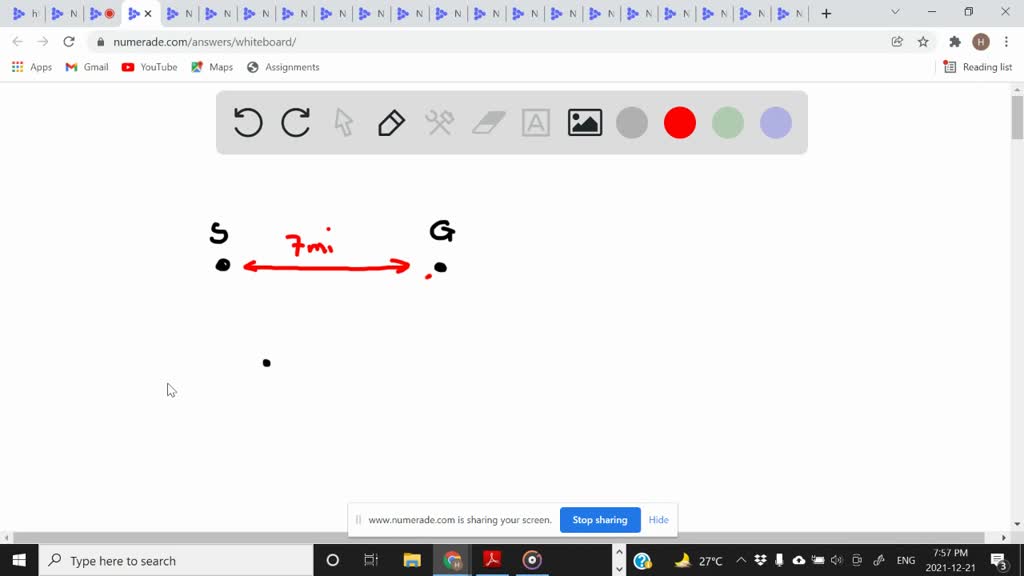Hide the screen sharing notification bar
The width and height of the screenshot is (1024, 576).
click(x=658, y=520)
